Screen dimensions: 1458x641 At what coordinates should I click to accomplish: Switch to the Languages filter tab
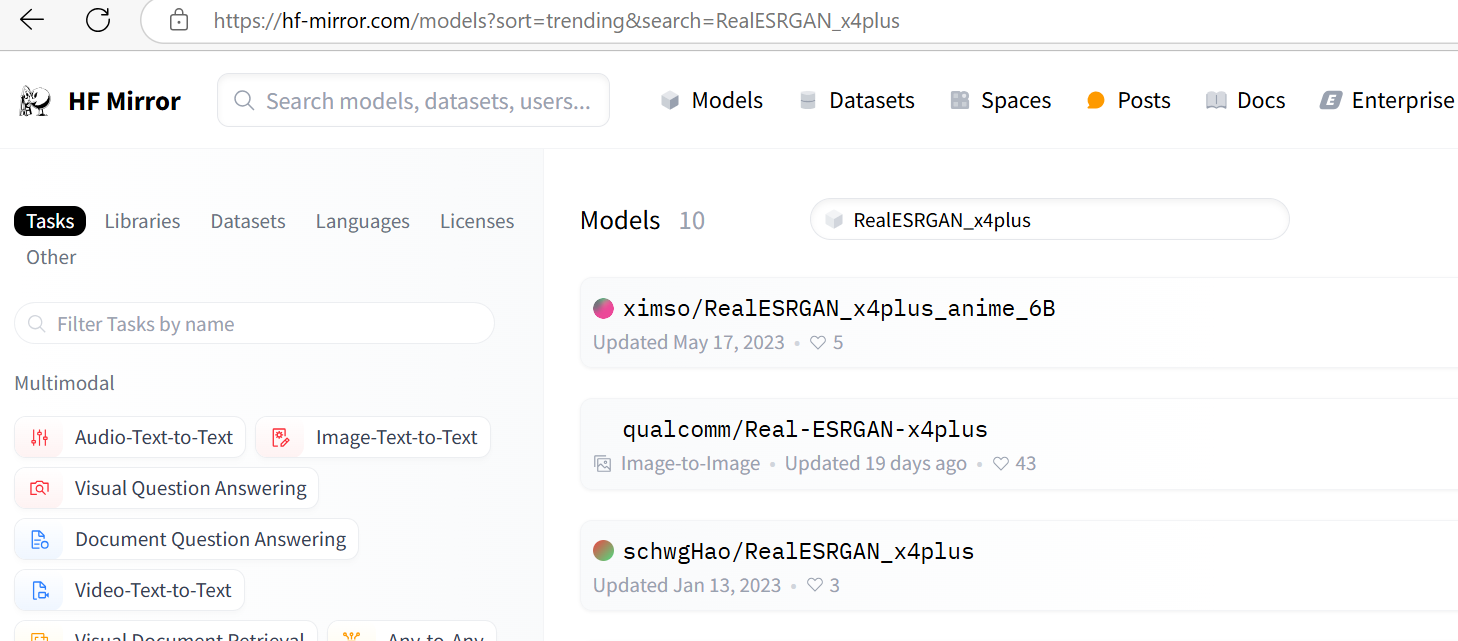(363, 221)
